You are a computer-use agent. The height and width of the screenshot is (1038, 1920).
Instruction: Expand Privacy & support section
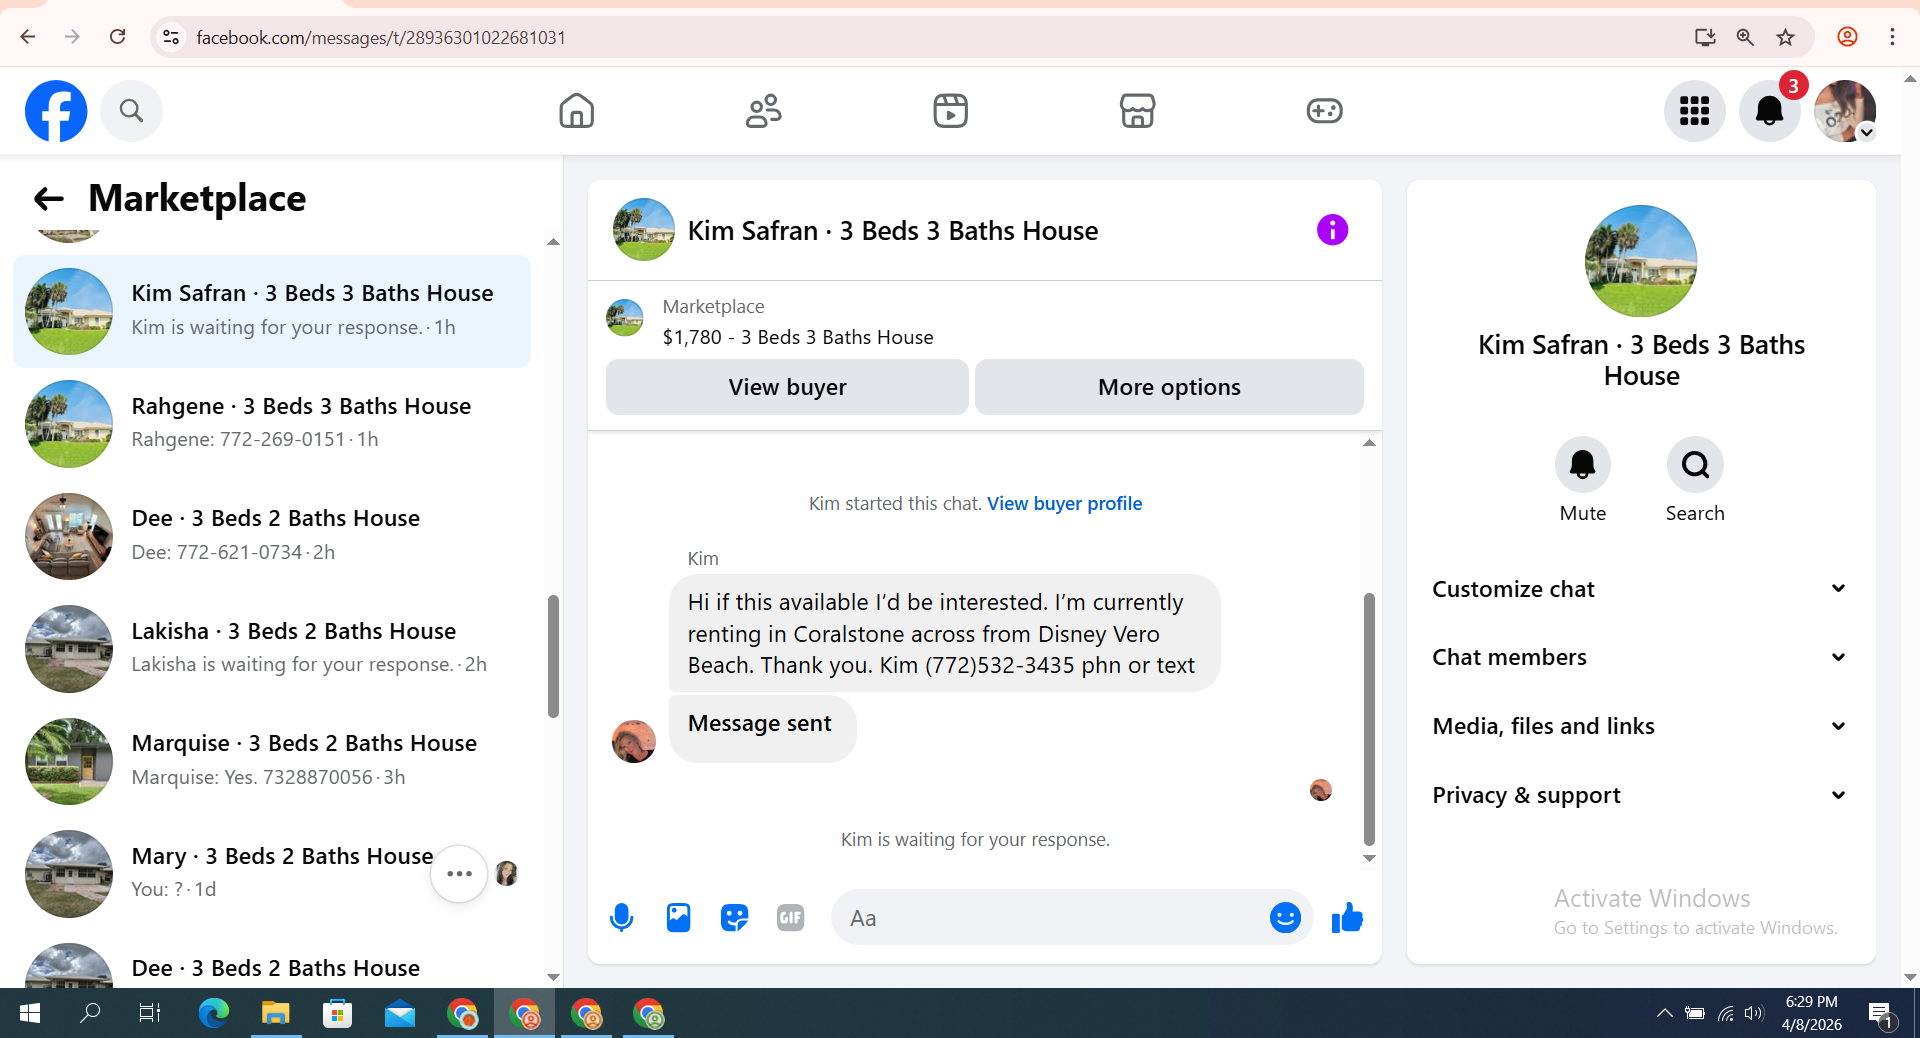click(1640, 795)
